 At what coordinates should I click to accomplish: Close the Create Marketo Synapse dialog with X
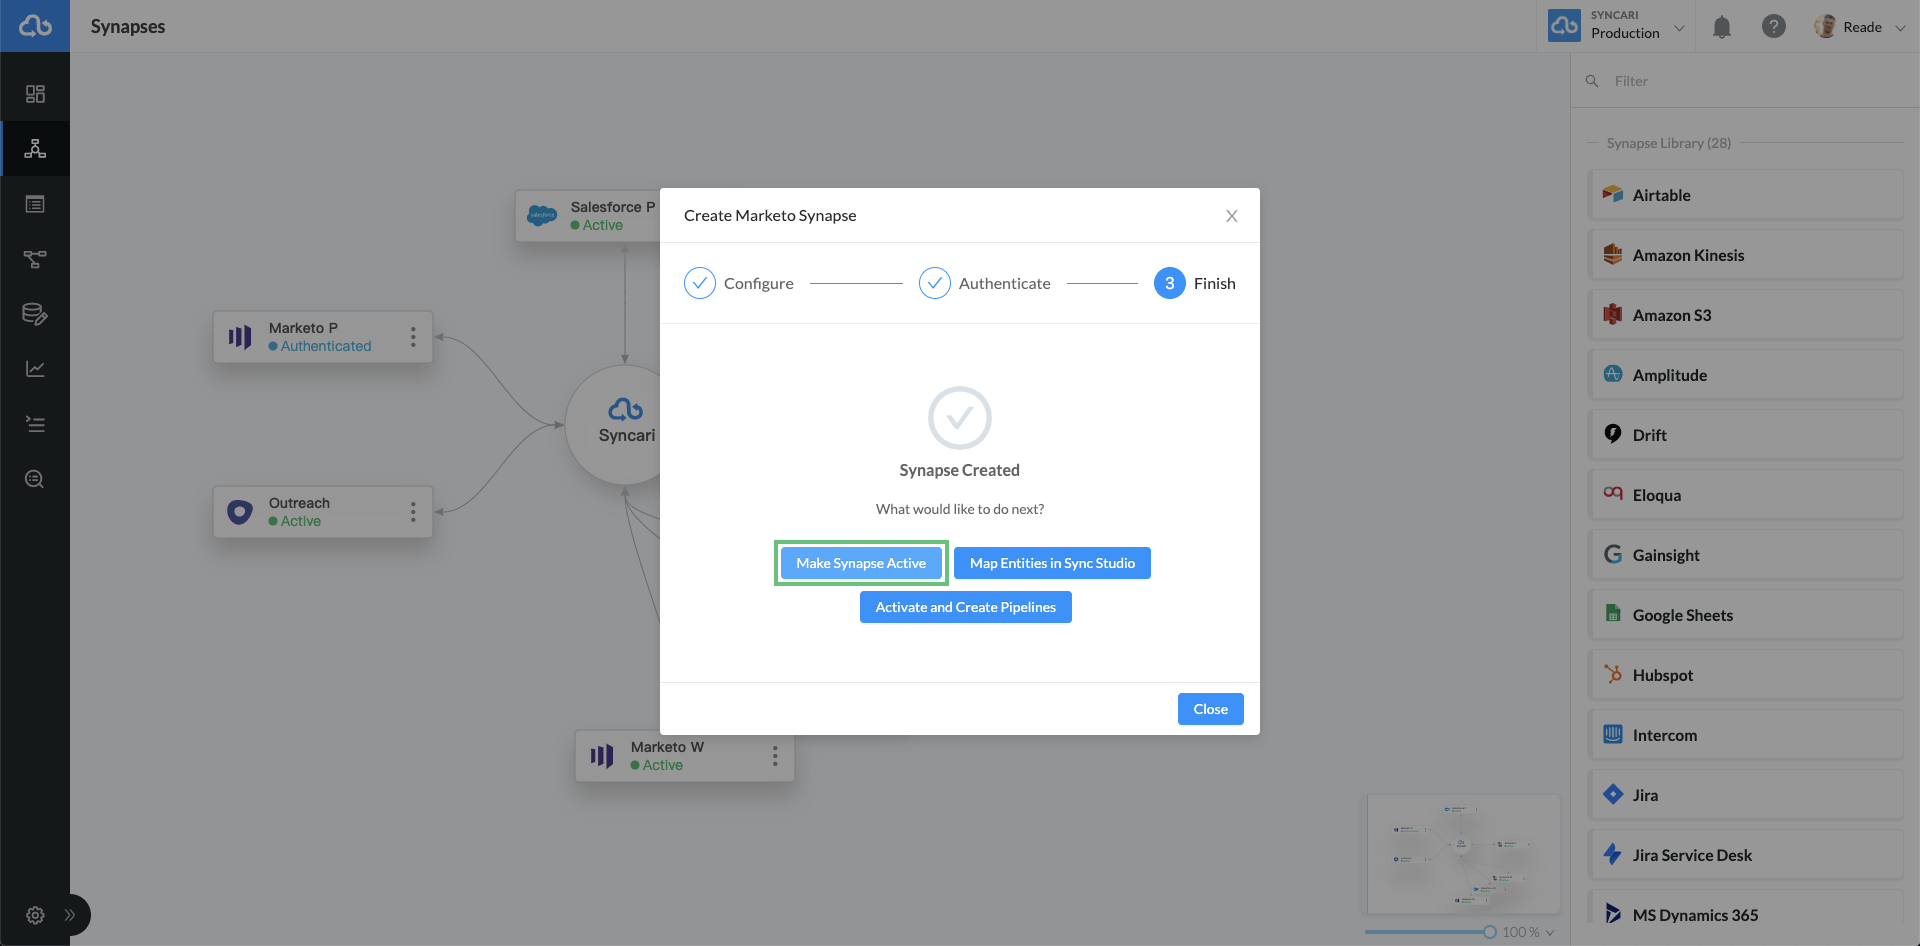tap(1232, 216)
